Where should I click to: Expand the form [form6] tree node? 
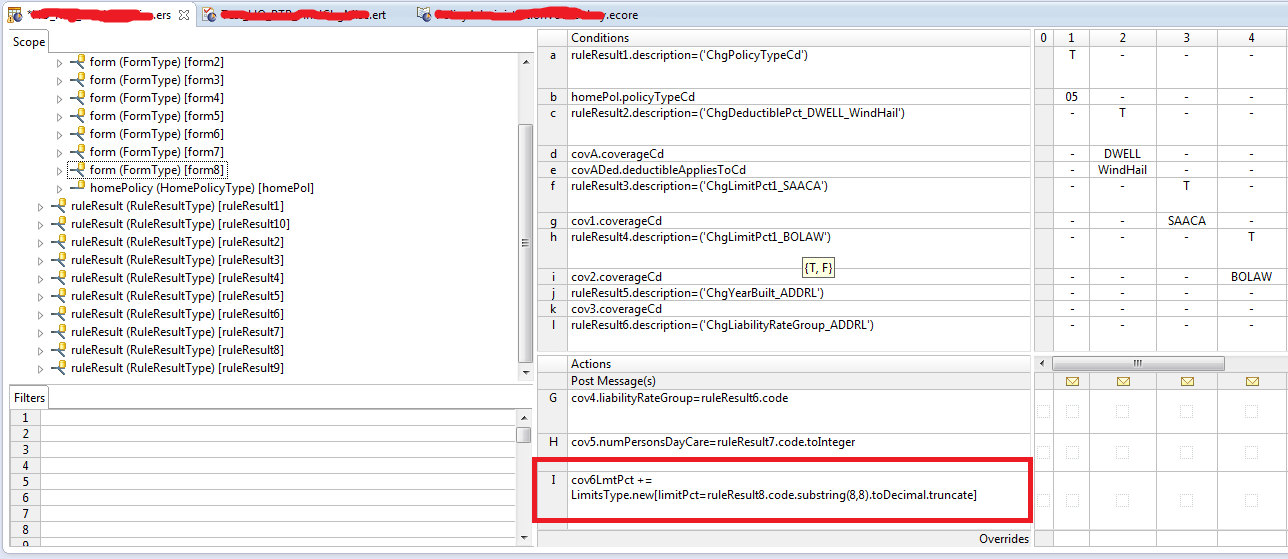pos(59,135)
